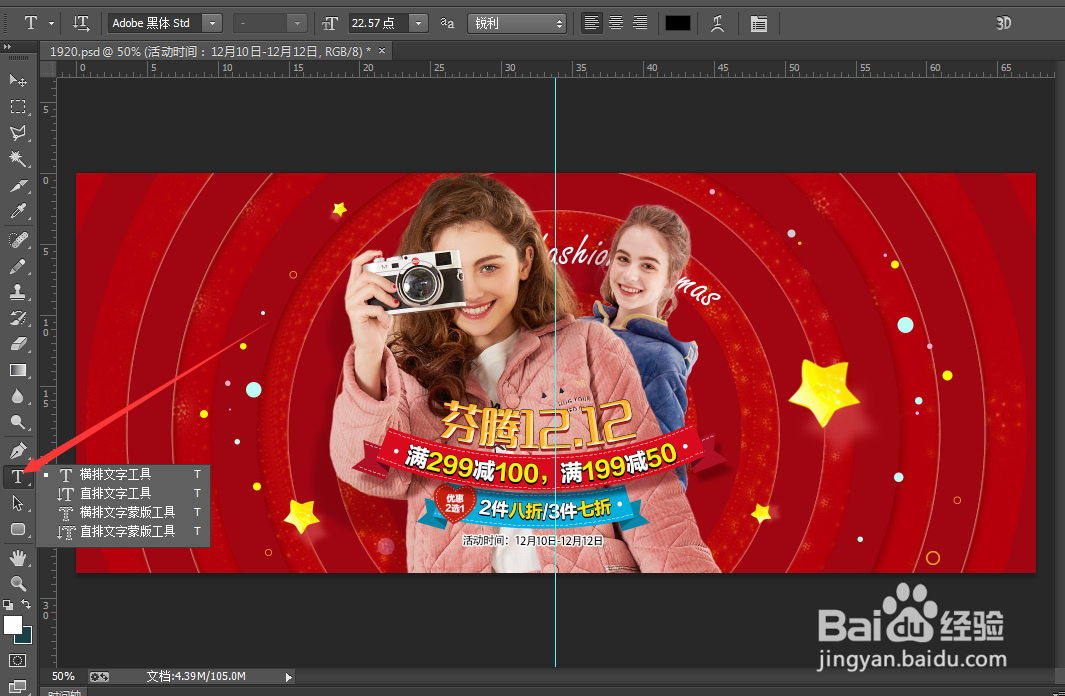
Task: Click 文档:4.39M/105.0M status info
Action: [196, 676]
